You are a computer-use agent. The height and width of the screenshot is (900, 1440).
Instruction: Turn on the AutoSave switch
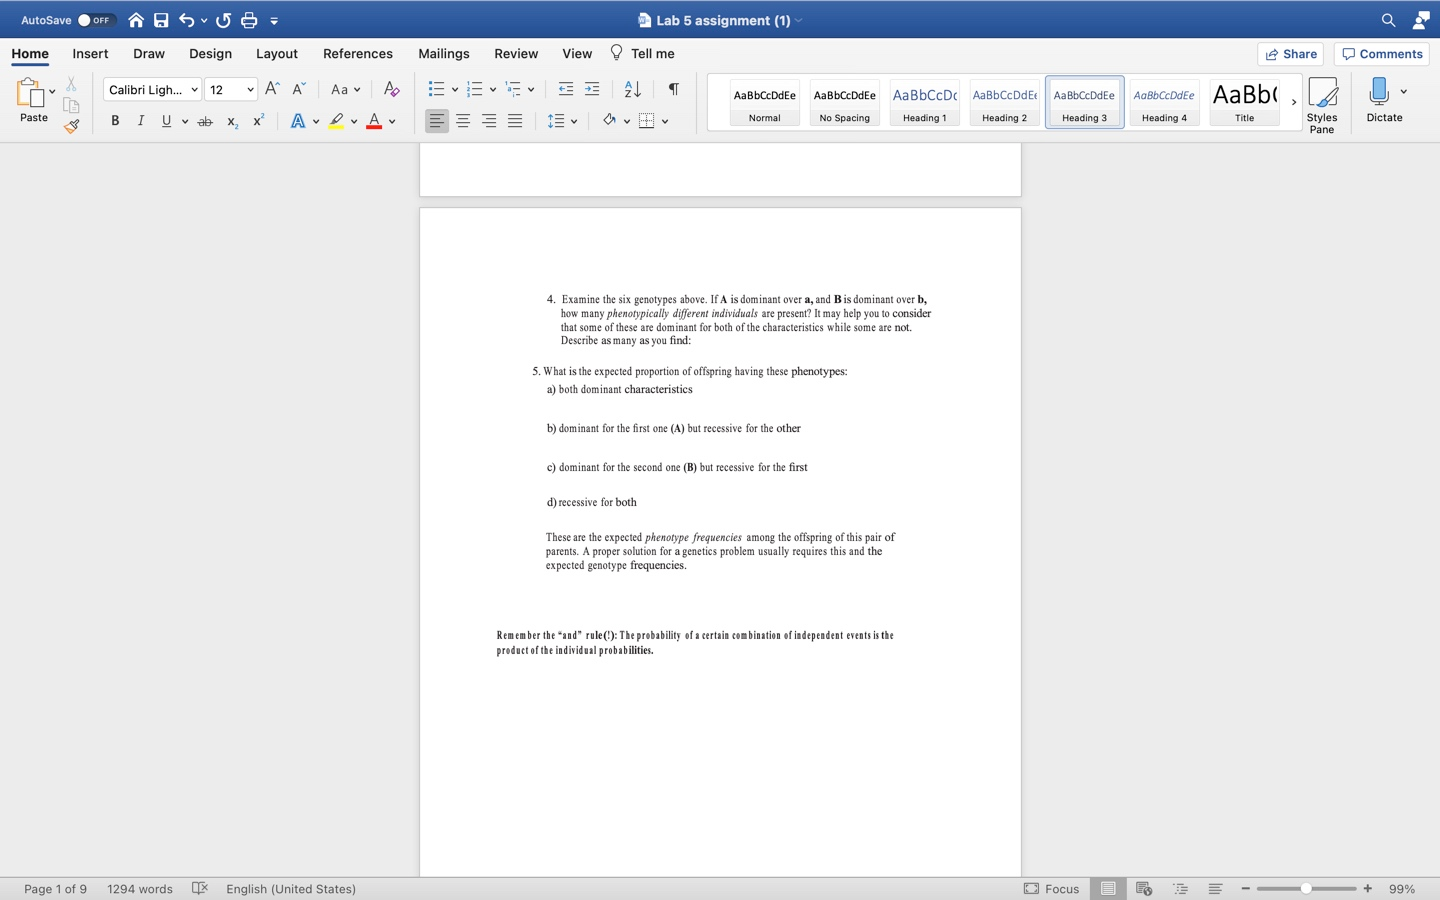(89, 19)
